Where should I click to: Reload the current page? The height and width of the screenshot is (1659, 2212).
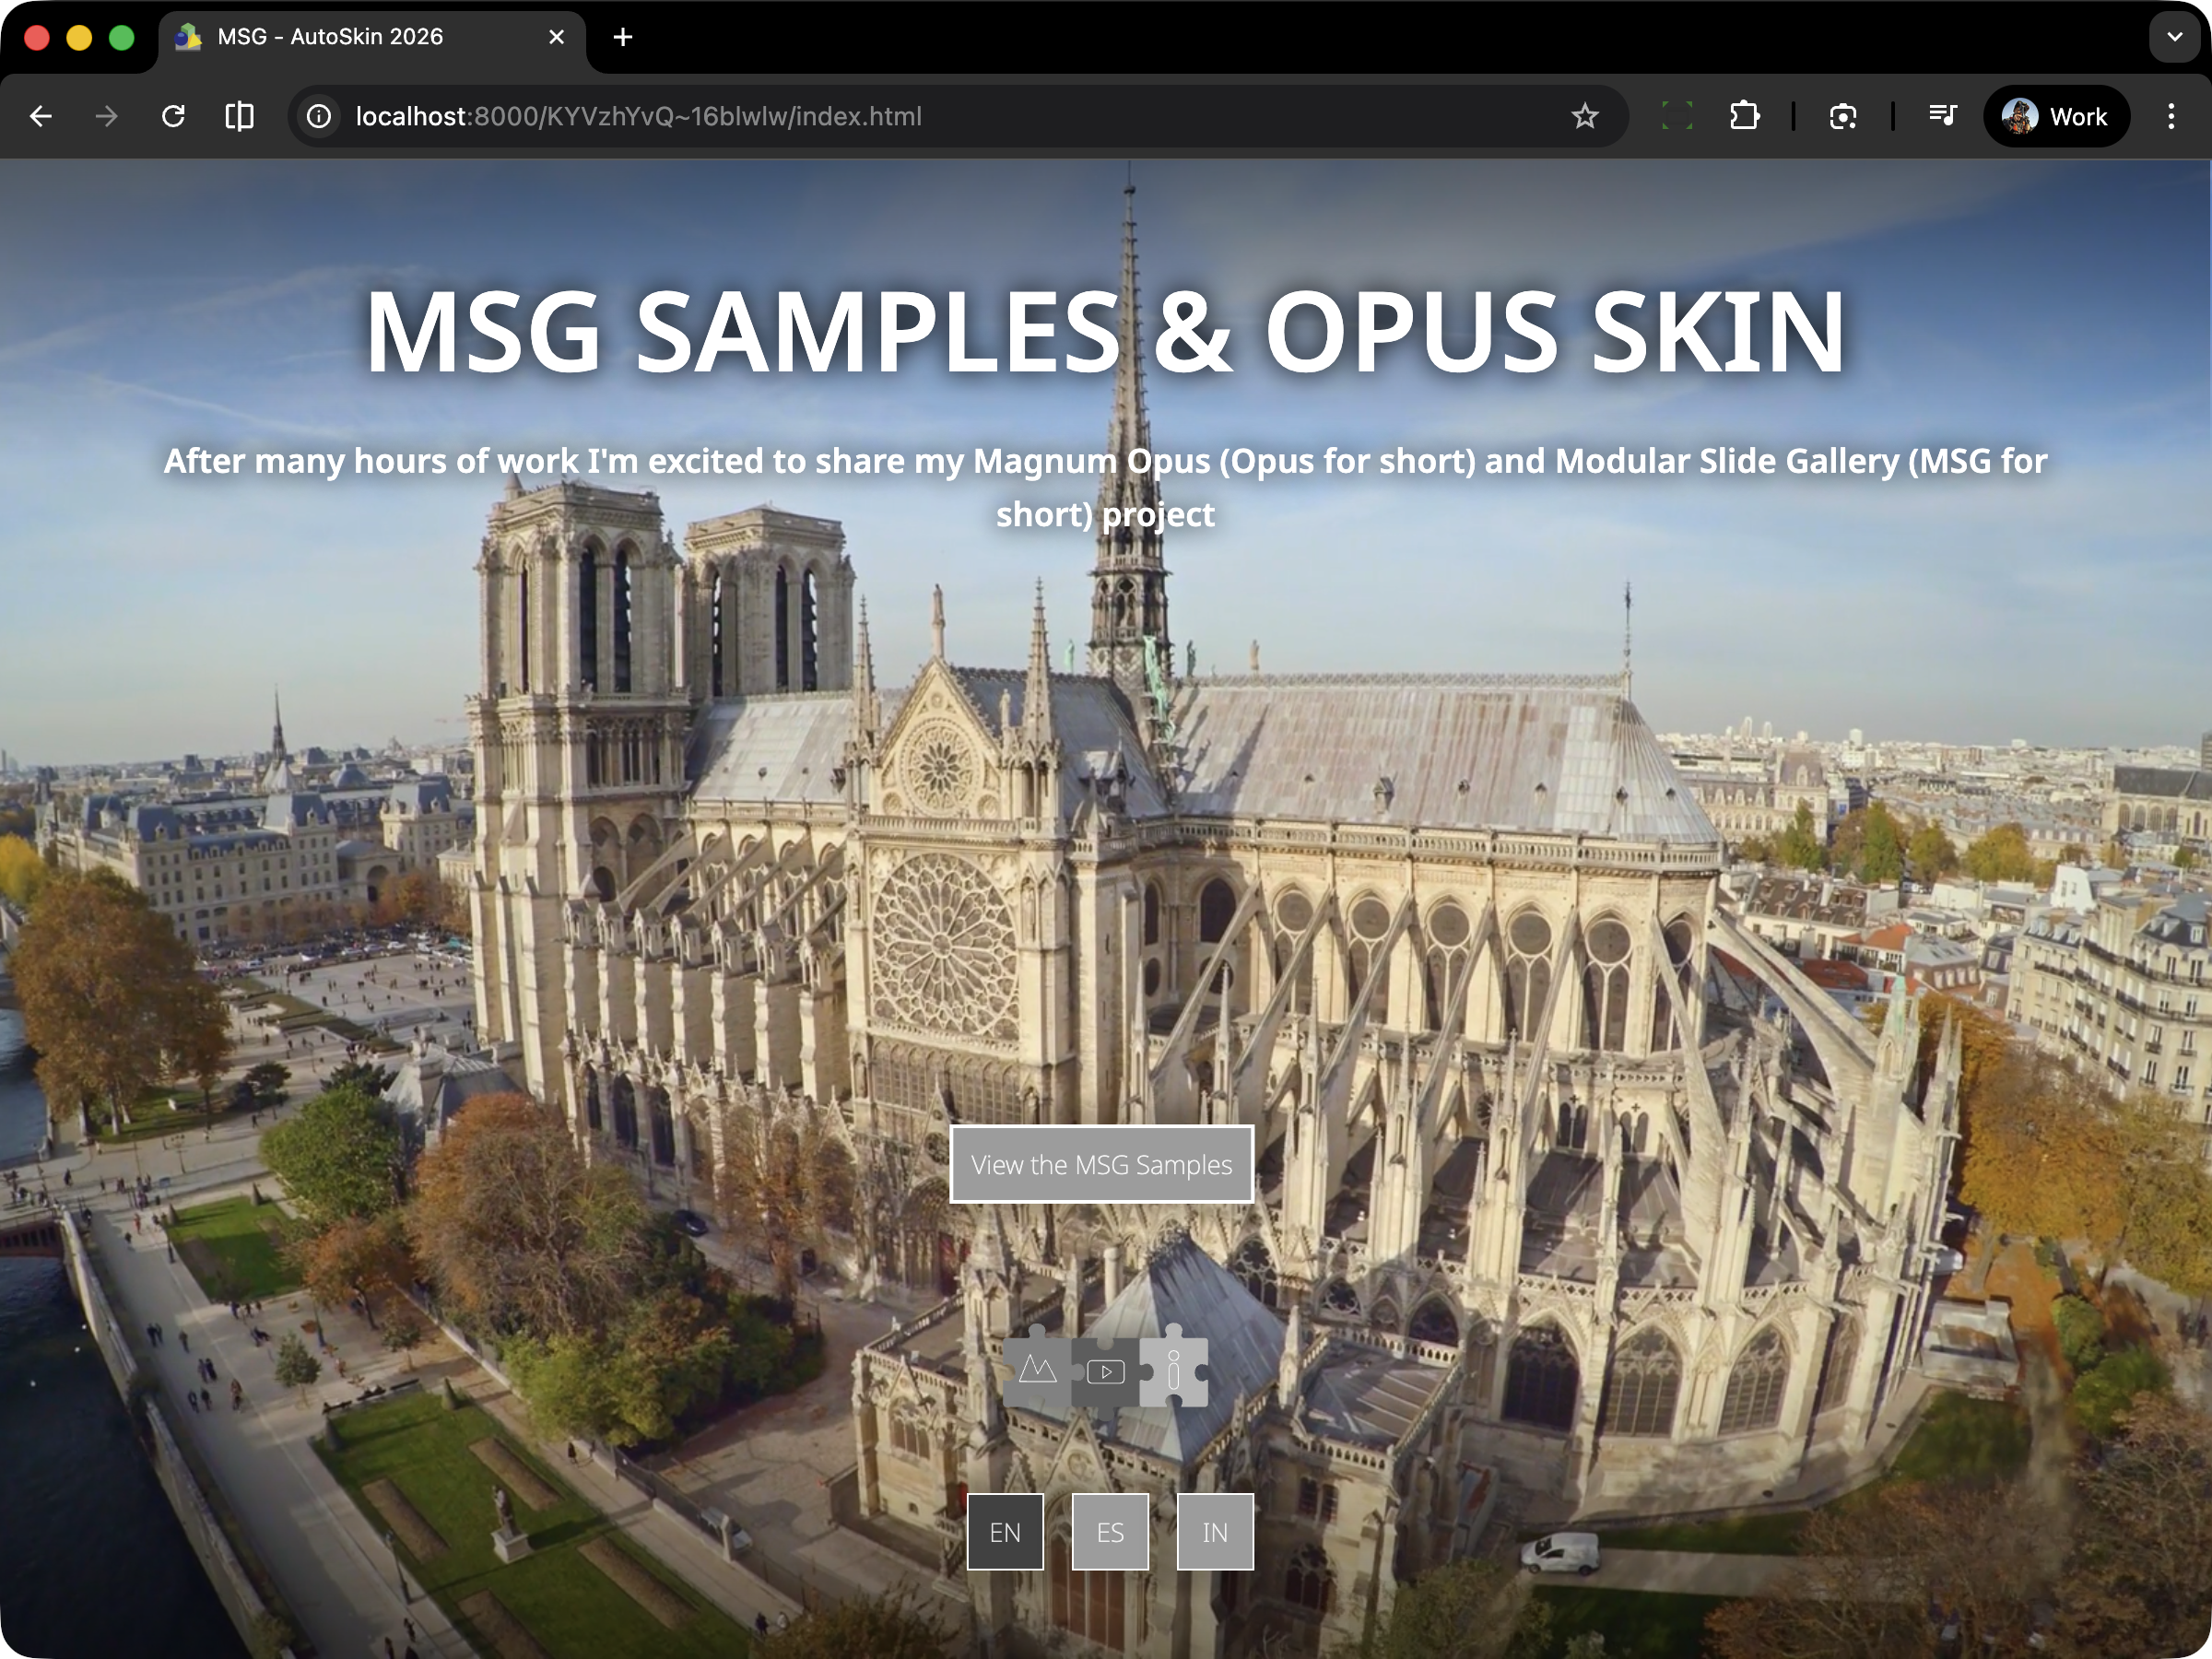(173, 117)
